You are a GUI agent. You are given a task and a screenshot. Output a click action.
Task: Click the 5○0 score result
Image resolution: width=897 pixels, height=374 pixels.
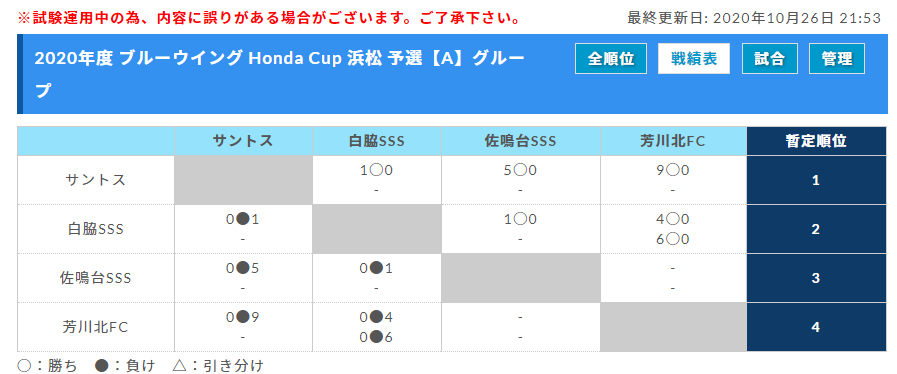[x=520, y=170]
